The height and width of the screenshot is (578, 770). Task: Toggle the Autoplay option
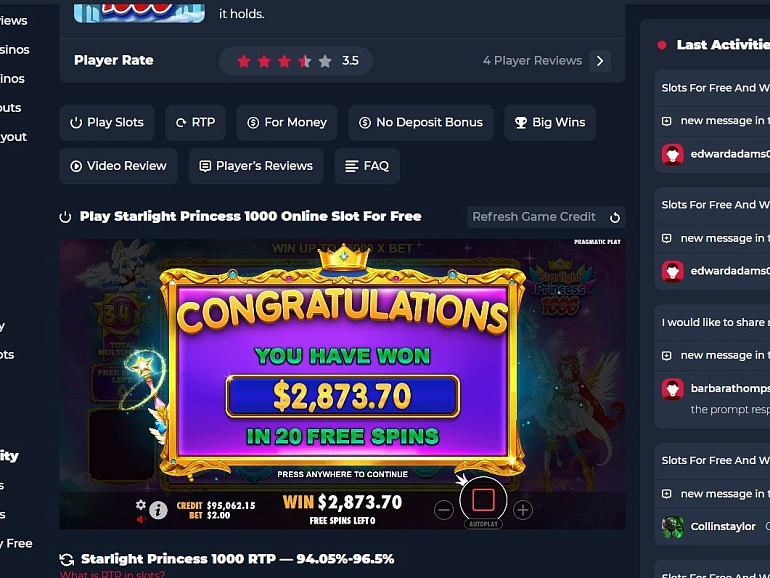tap(483, 524)
